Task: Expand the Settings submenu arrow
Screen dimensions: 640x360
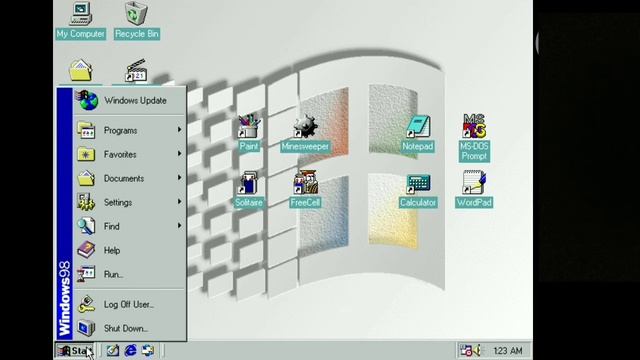Action: click(x=179, y=202)
